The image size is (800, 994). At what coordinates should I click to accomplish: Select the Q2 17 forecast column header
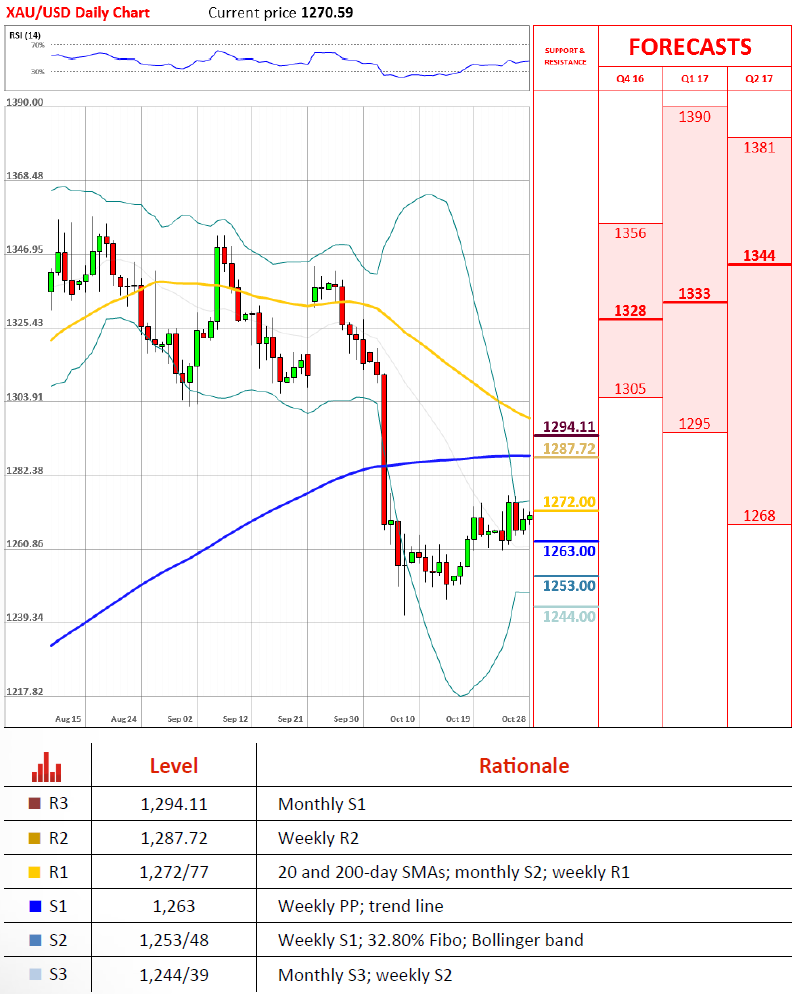pyautogui.click(x=759, y=79)
